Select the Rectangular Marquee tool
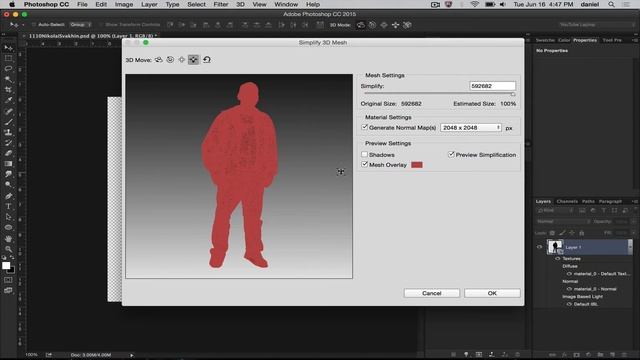This screenshot has height=360, width=640. [x=8, y=58]
